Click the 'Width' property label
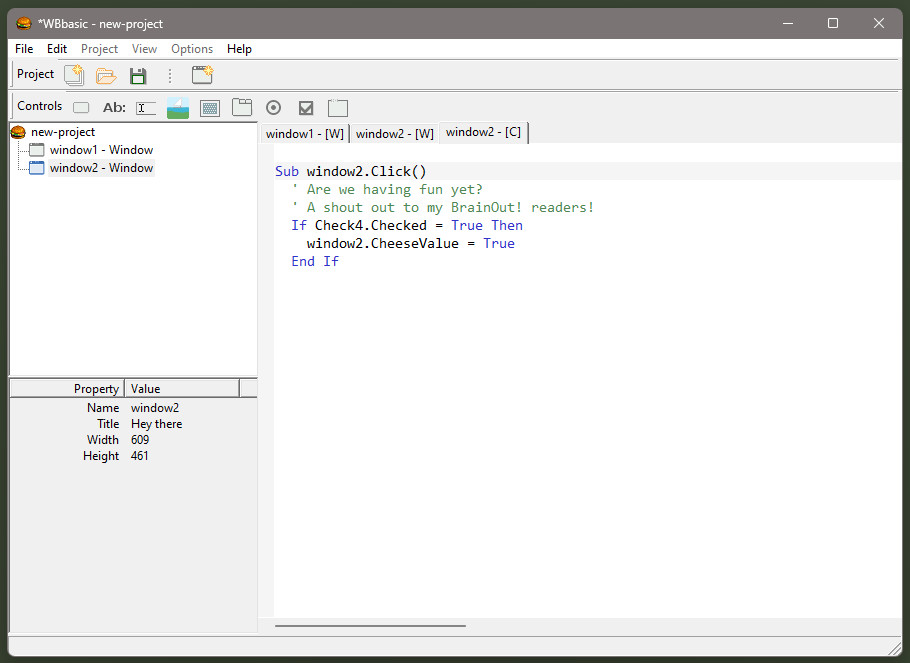910x663 pixels. [103, 439]
